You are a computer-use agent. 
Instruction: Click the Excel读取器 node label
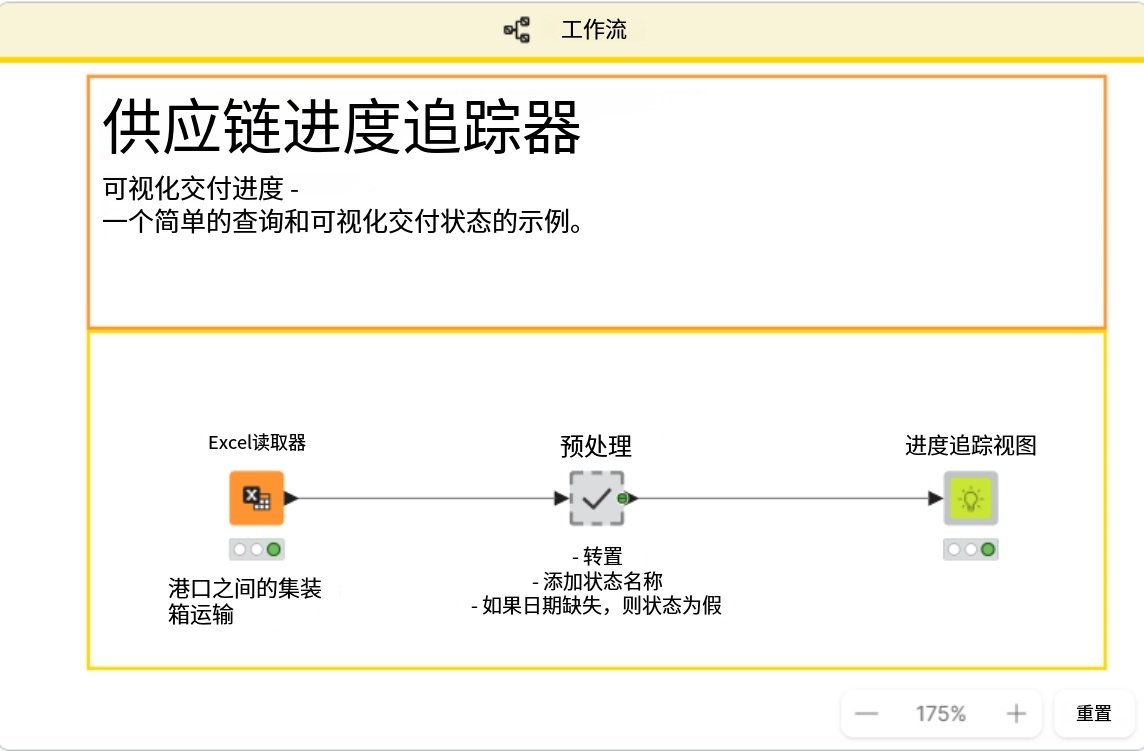tap(257, 443)
